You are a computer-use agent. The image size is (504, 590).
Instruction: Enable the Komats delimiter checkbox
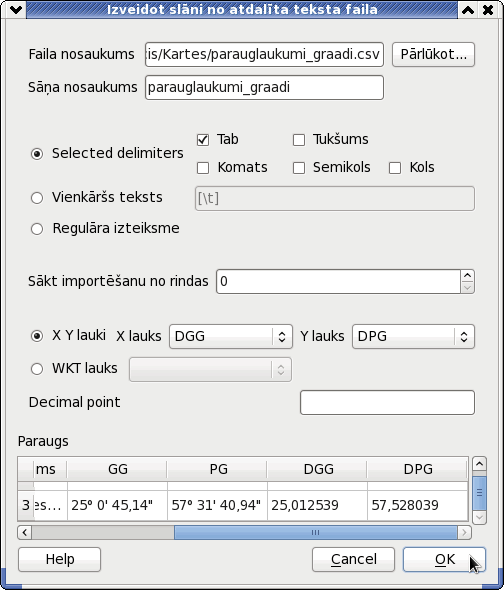pos(203,168)
